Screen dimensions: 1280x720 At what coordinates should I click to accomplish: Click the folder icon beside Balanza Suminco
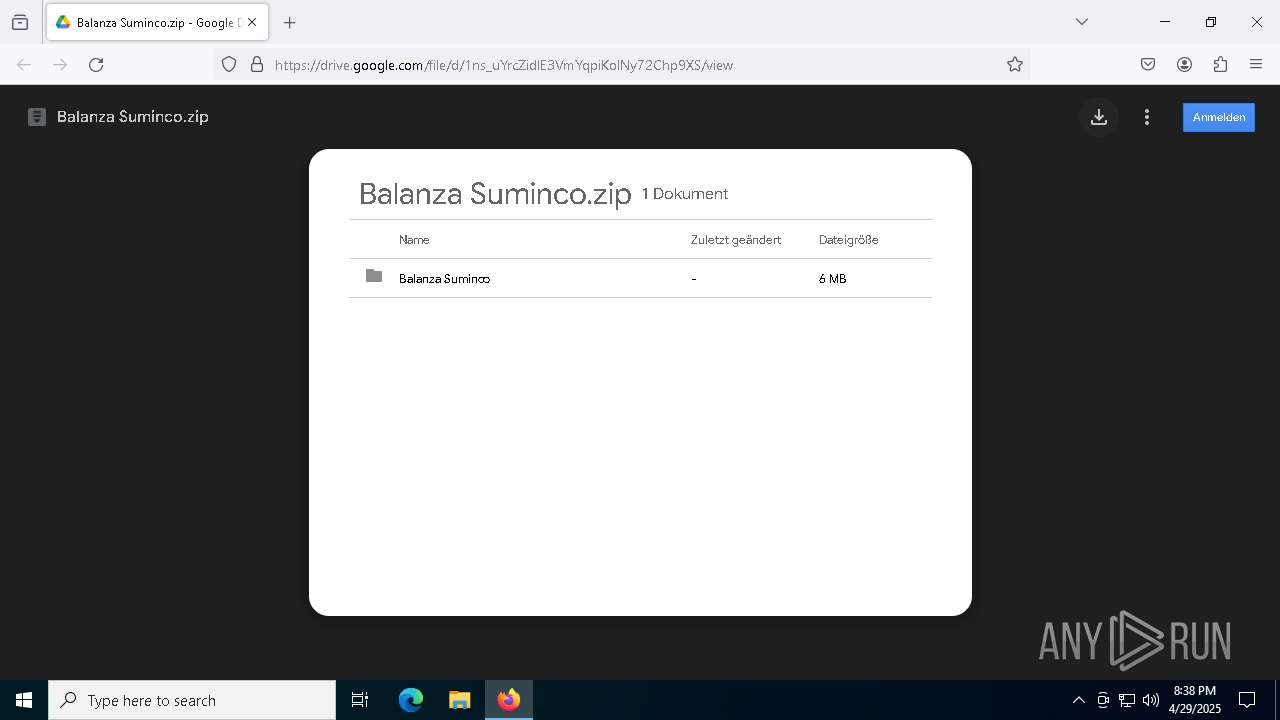pos(374,276)
